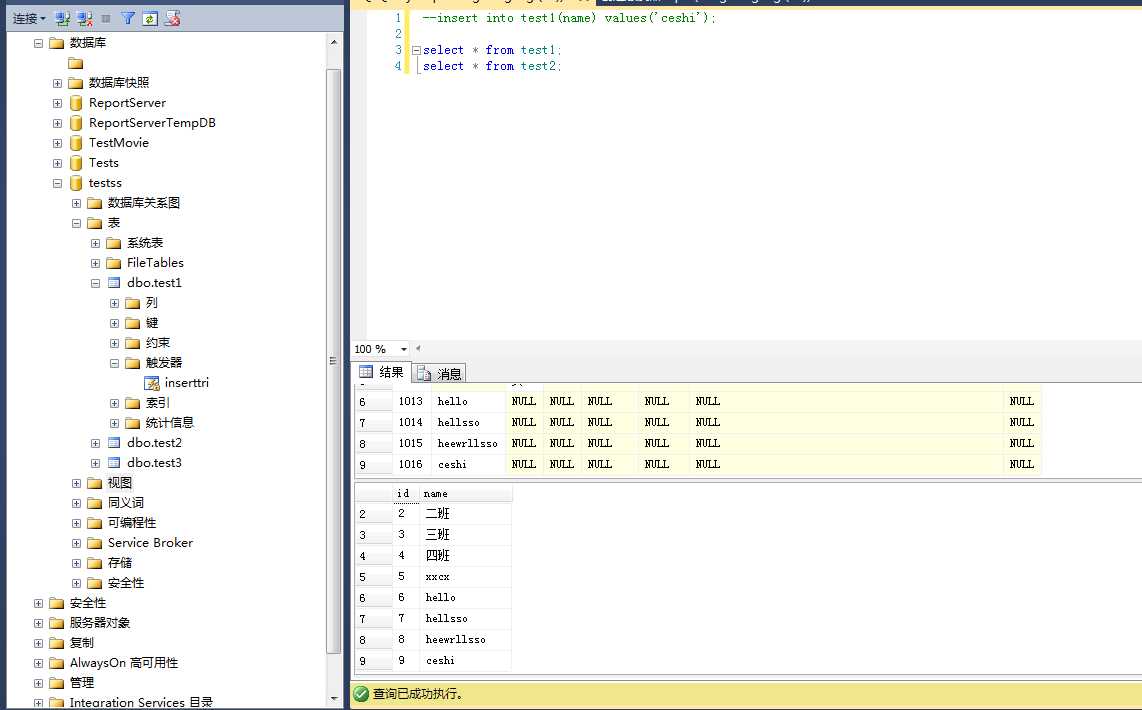Click the cell with id 1016

click(x=411, y=465)
